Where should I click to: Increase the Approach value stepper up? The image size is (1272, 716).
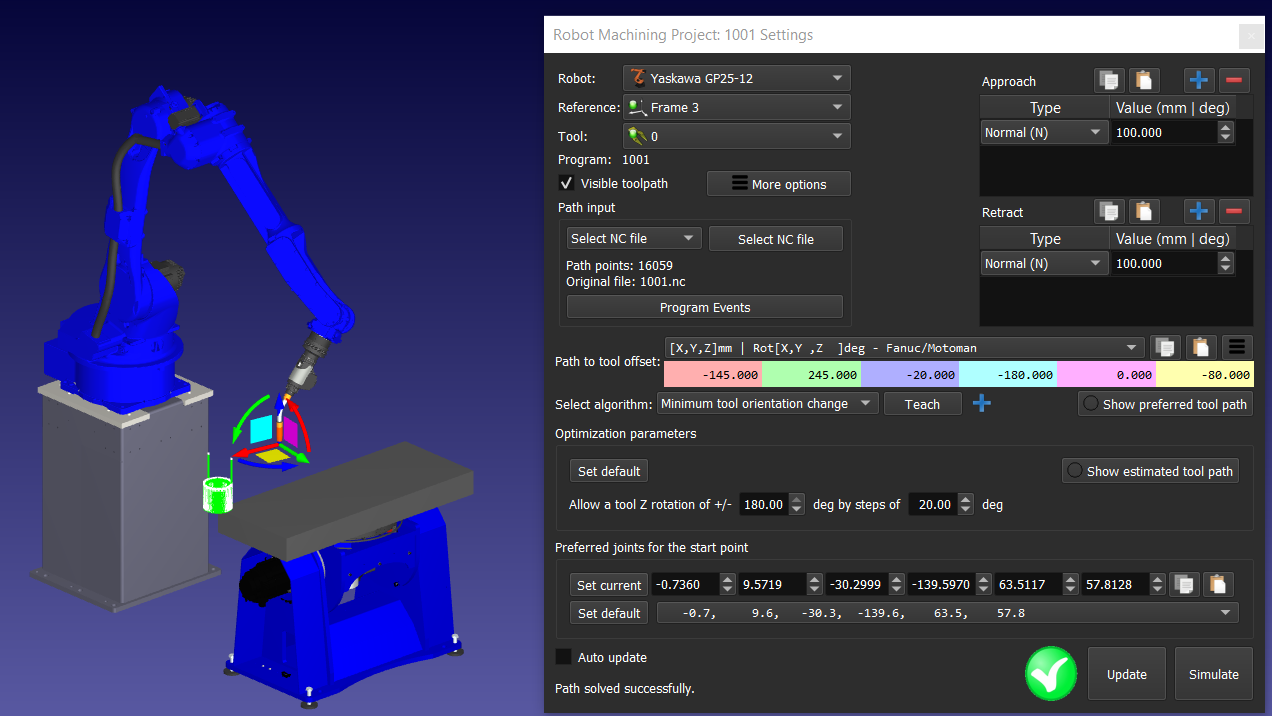click(x=1225, y=127)
